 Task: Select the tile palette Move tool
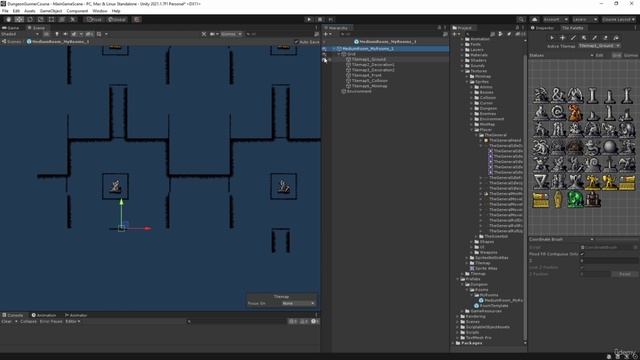click(x=562, y=38)
